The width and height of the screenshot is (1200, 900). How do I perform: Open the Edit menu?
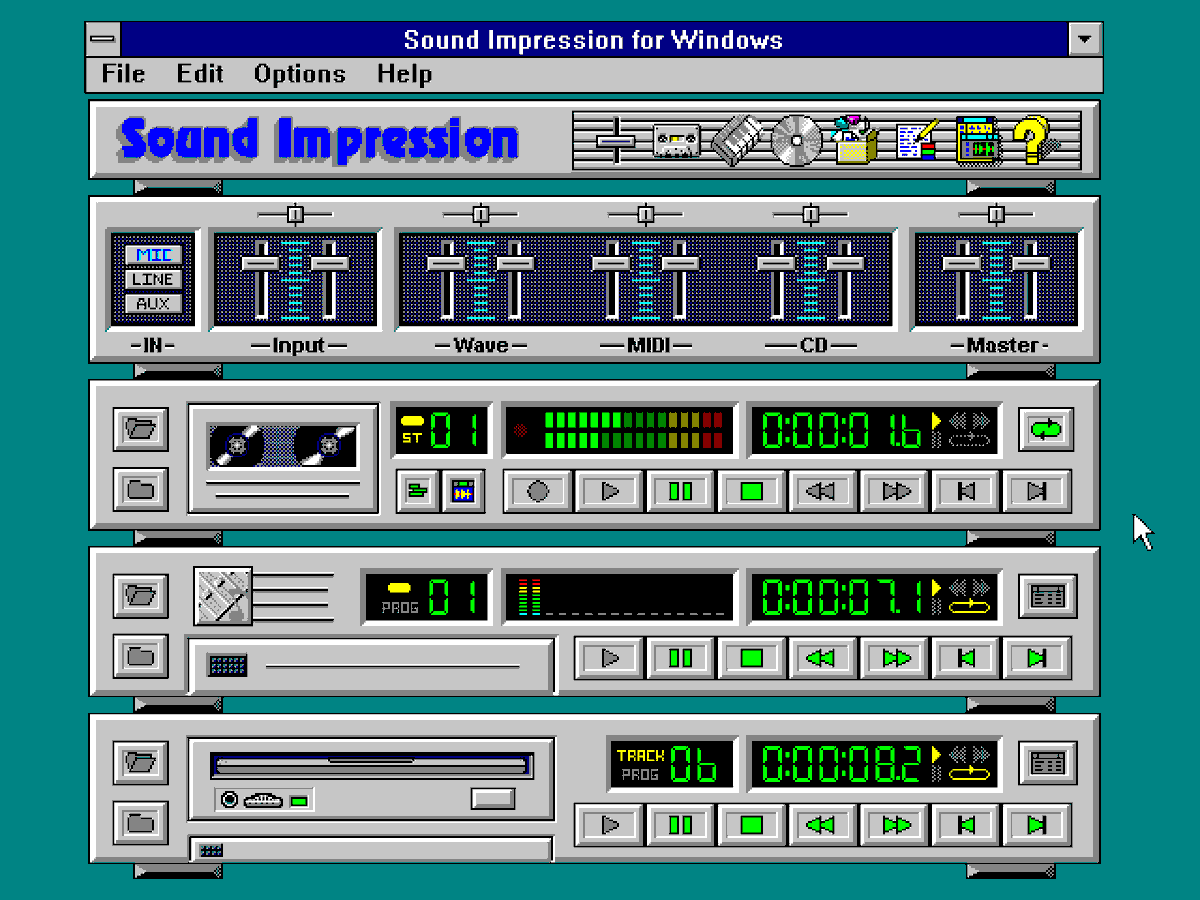point(200,74)
